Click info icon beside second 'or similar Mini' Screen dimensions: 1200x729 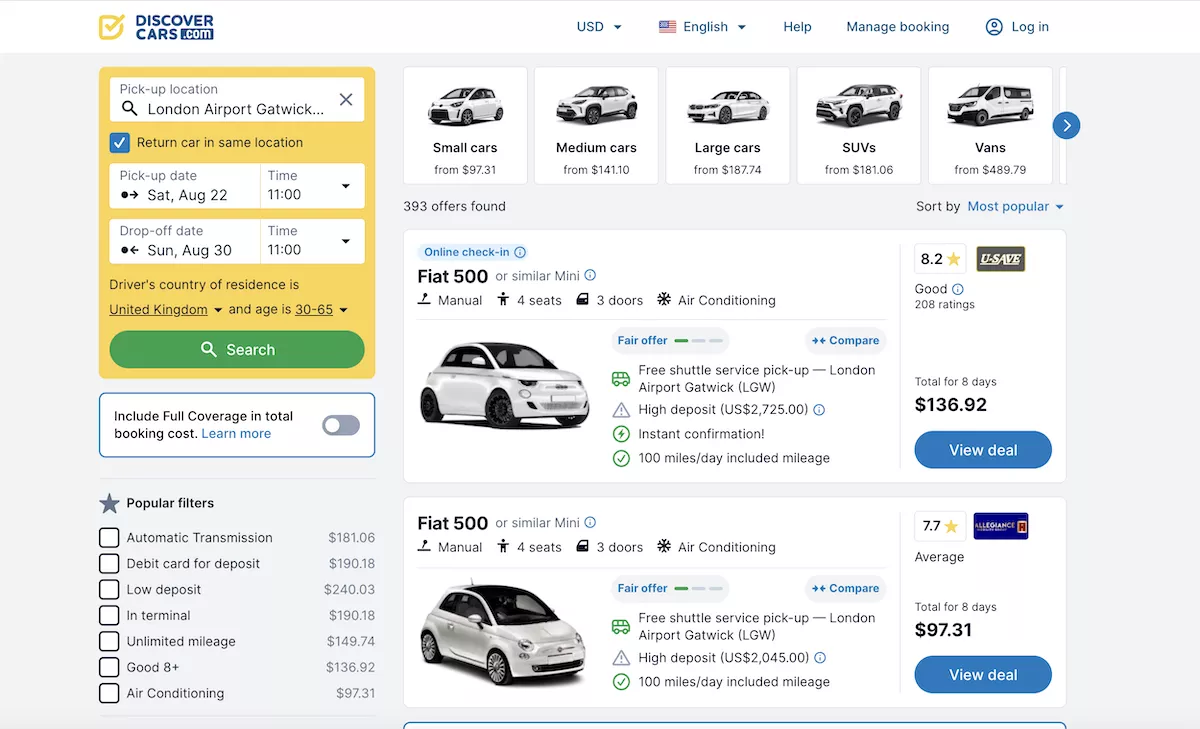pyautogui.click(x=590, y=522)
